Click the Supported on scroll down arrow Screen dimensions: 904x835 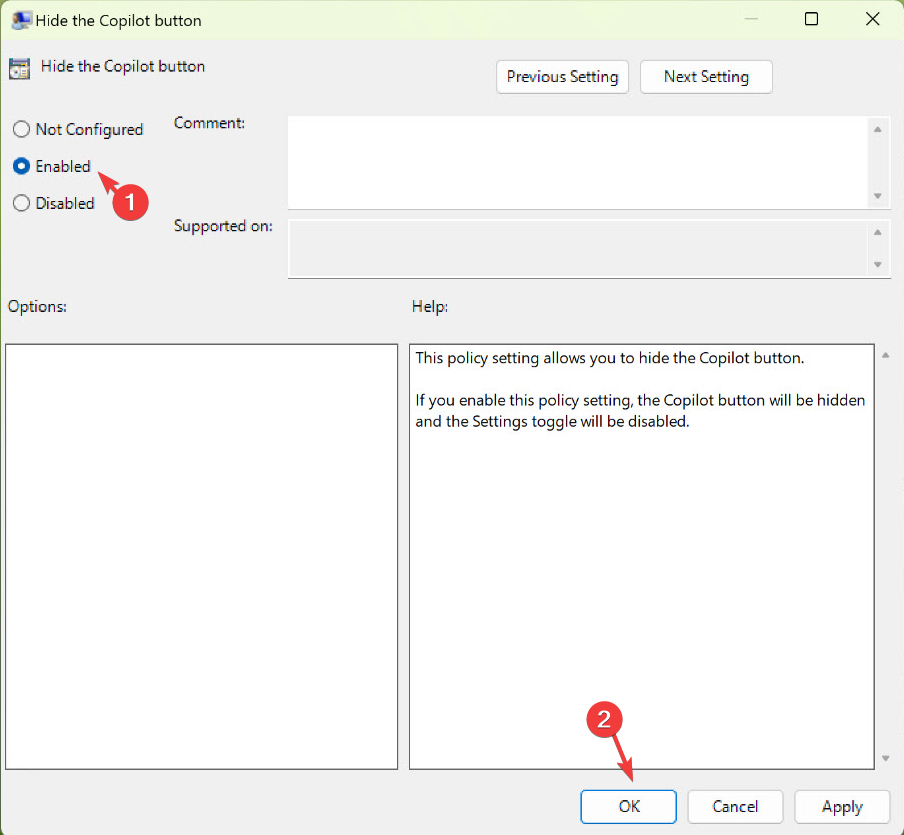click(877, 265)
